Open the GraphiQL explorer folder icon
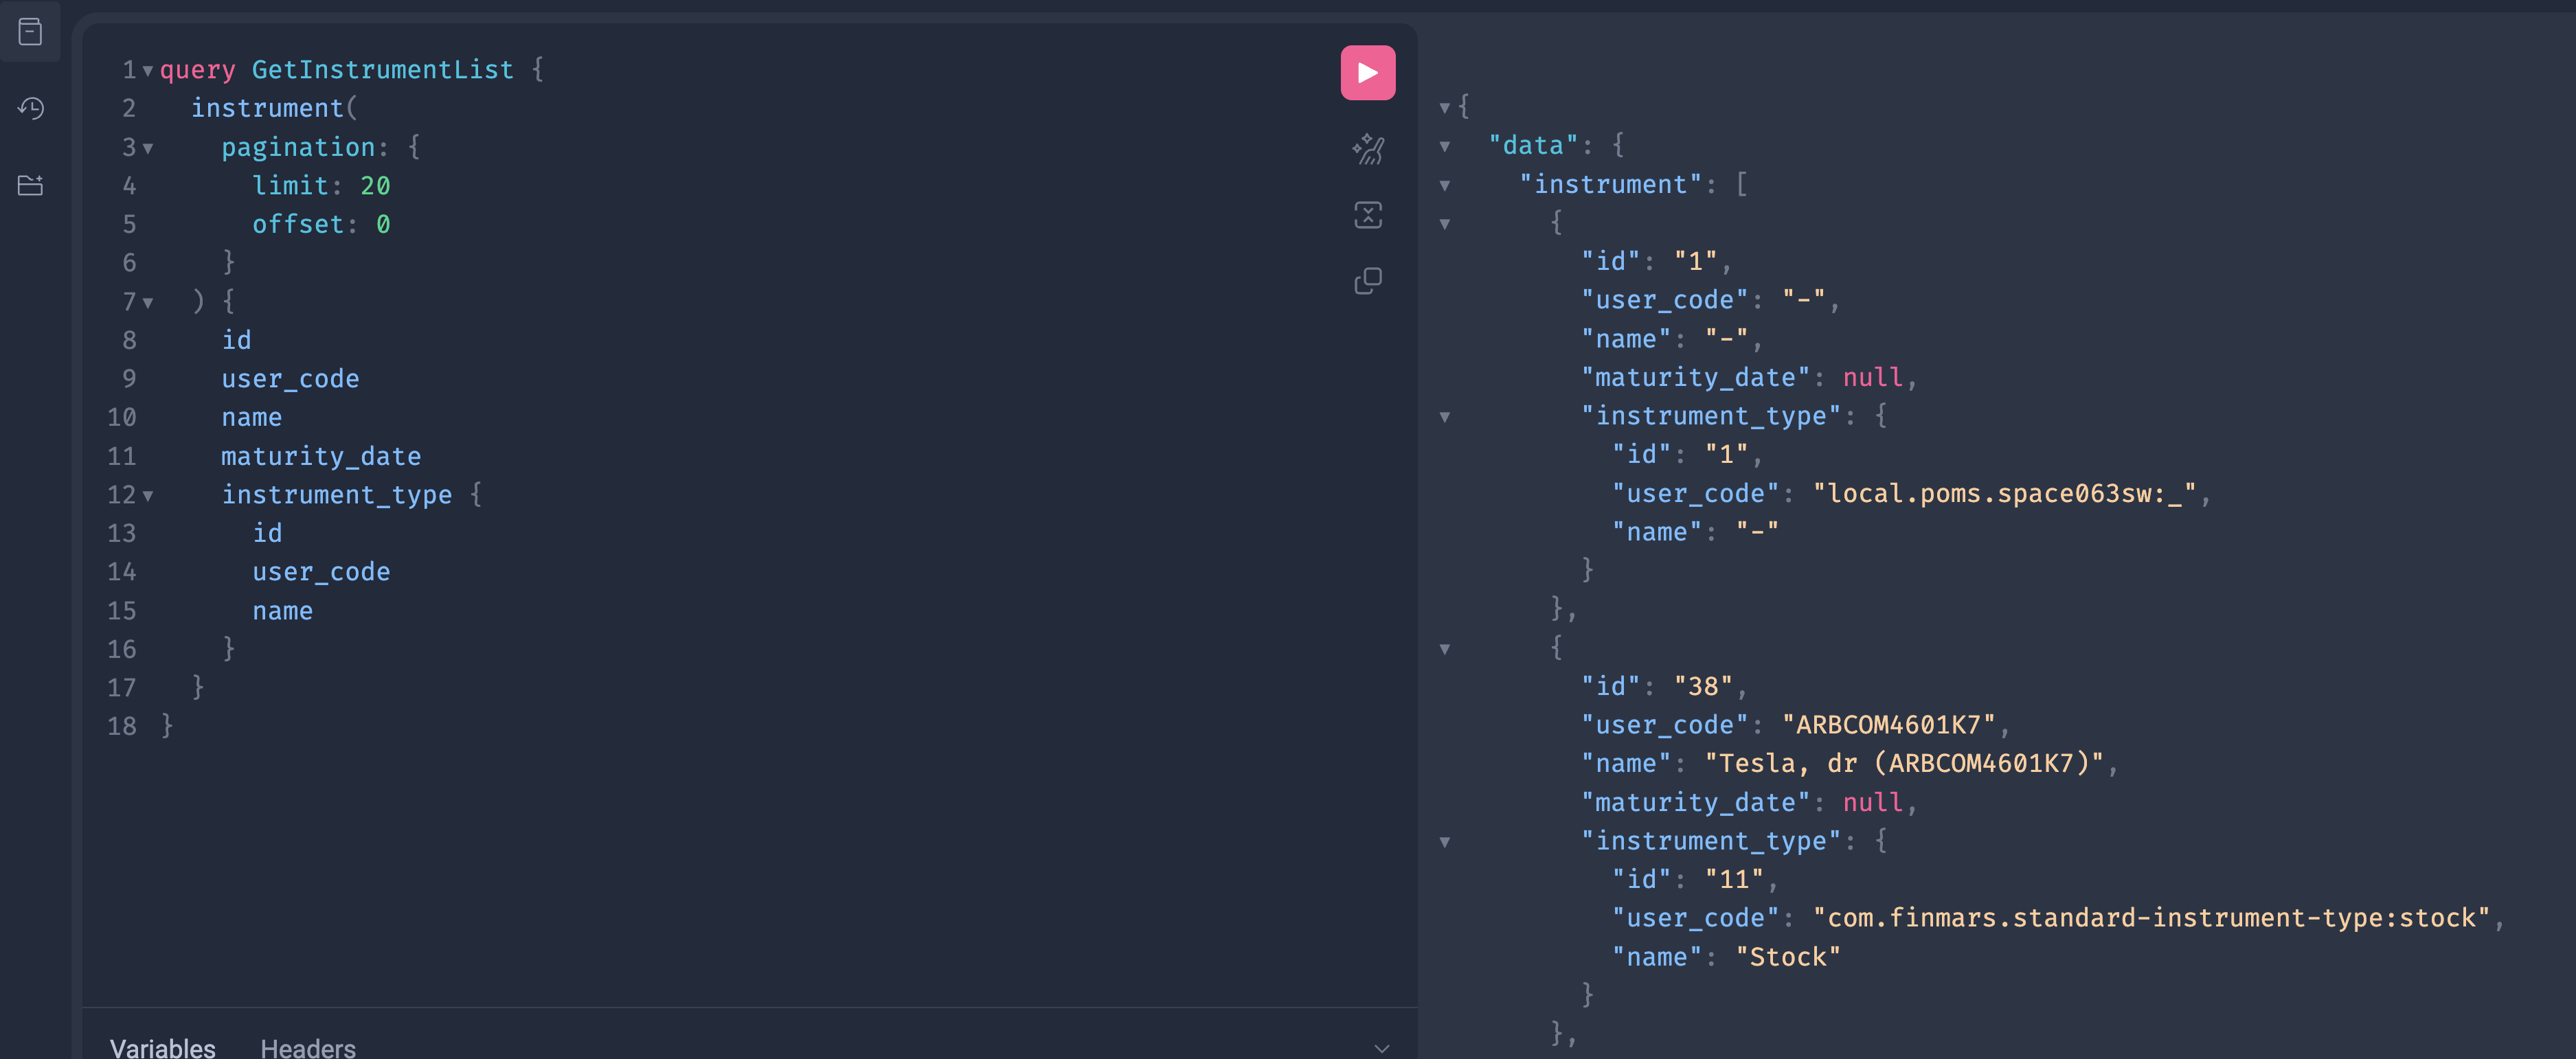 point(30,185)
